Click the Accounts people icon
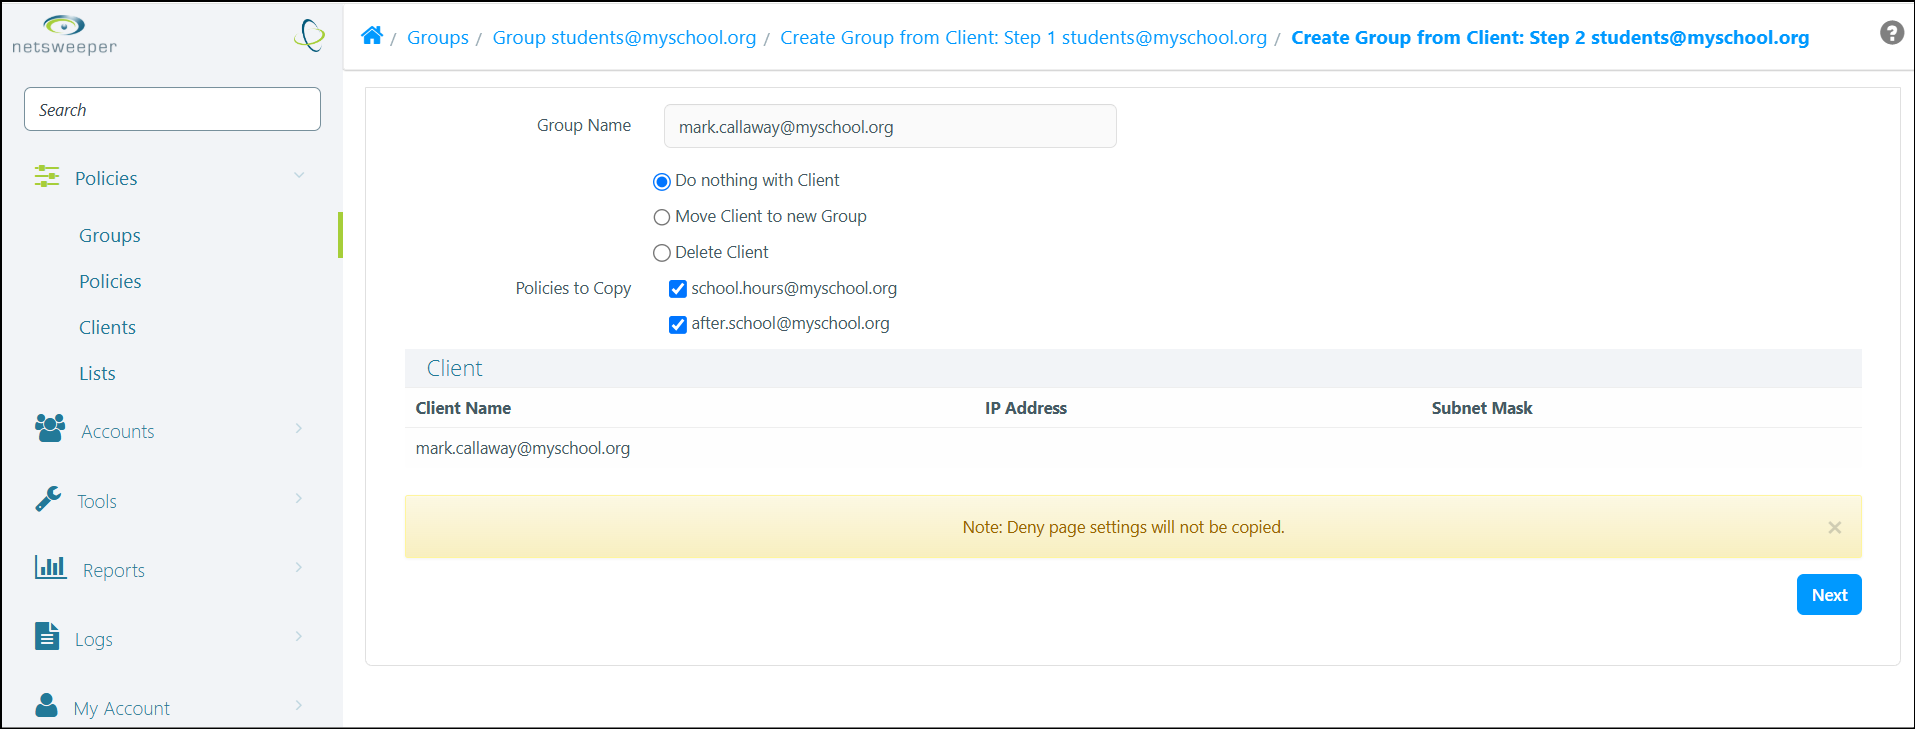Screen dimensions: 1915x729 tap(50, 428)
